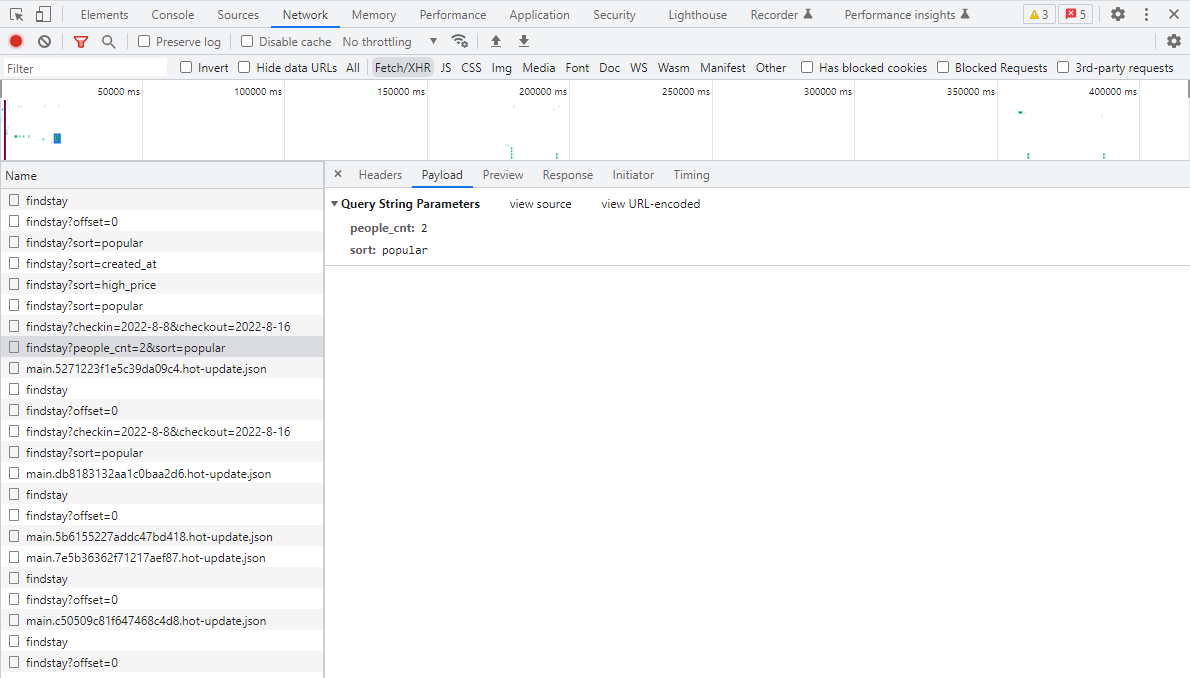Select request findstay?sort=high_price

[162, 285]
